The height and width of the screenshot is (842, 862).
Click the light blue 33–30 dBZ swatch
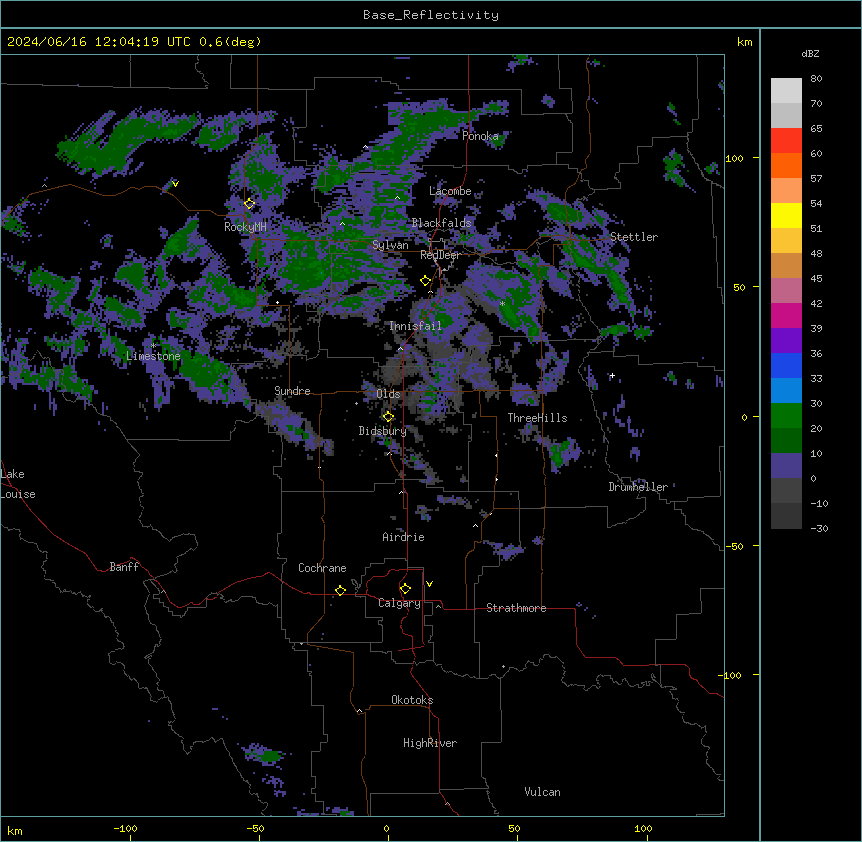pyautogui.click(x=786, y=391)
